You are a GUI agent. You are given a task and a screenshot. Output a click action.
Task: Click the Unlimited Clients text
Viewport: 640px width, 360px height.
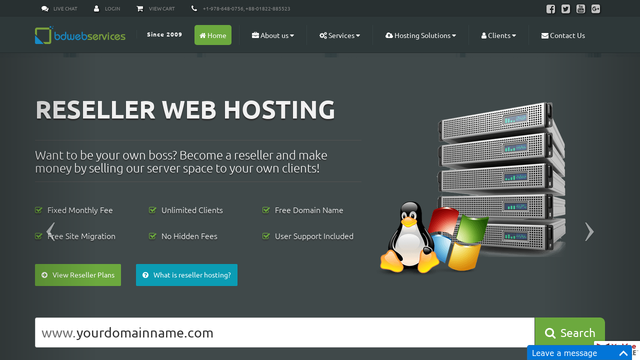tap(192, 210)
